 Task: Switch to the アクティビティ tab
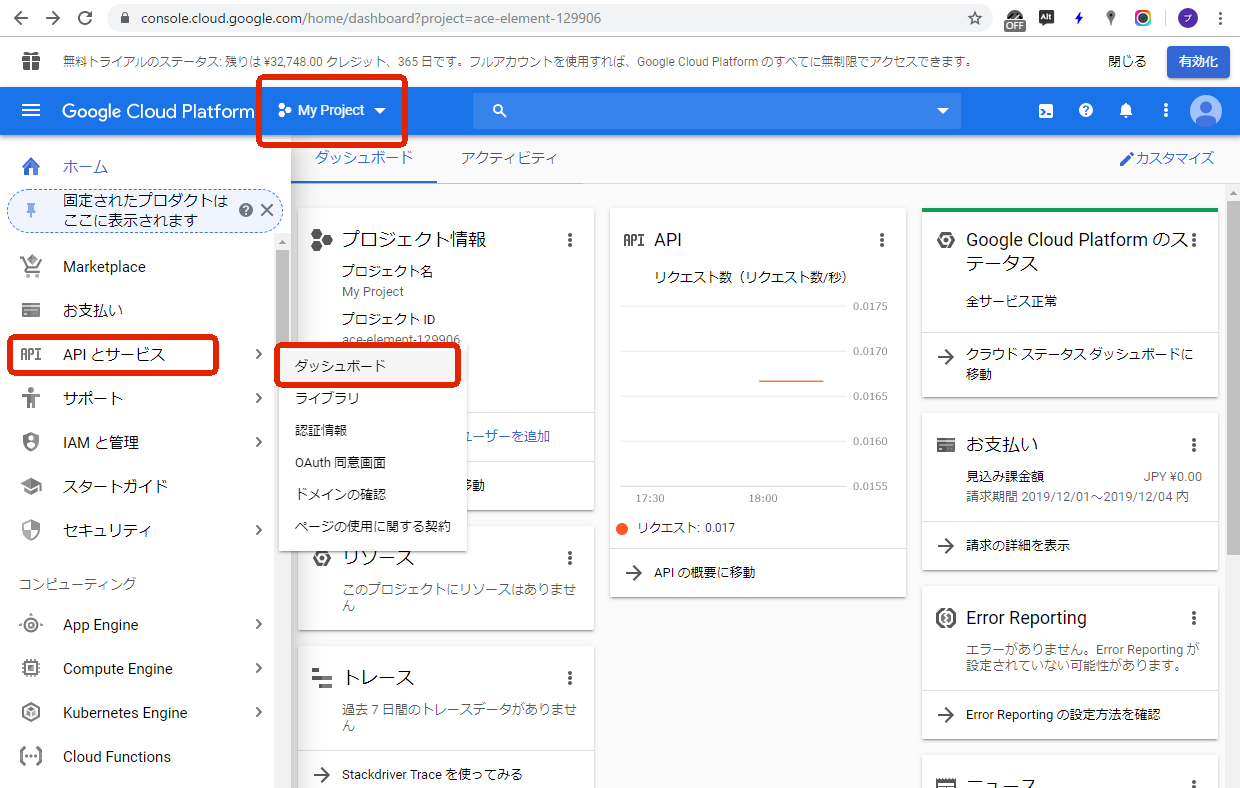(509, 158)
